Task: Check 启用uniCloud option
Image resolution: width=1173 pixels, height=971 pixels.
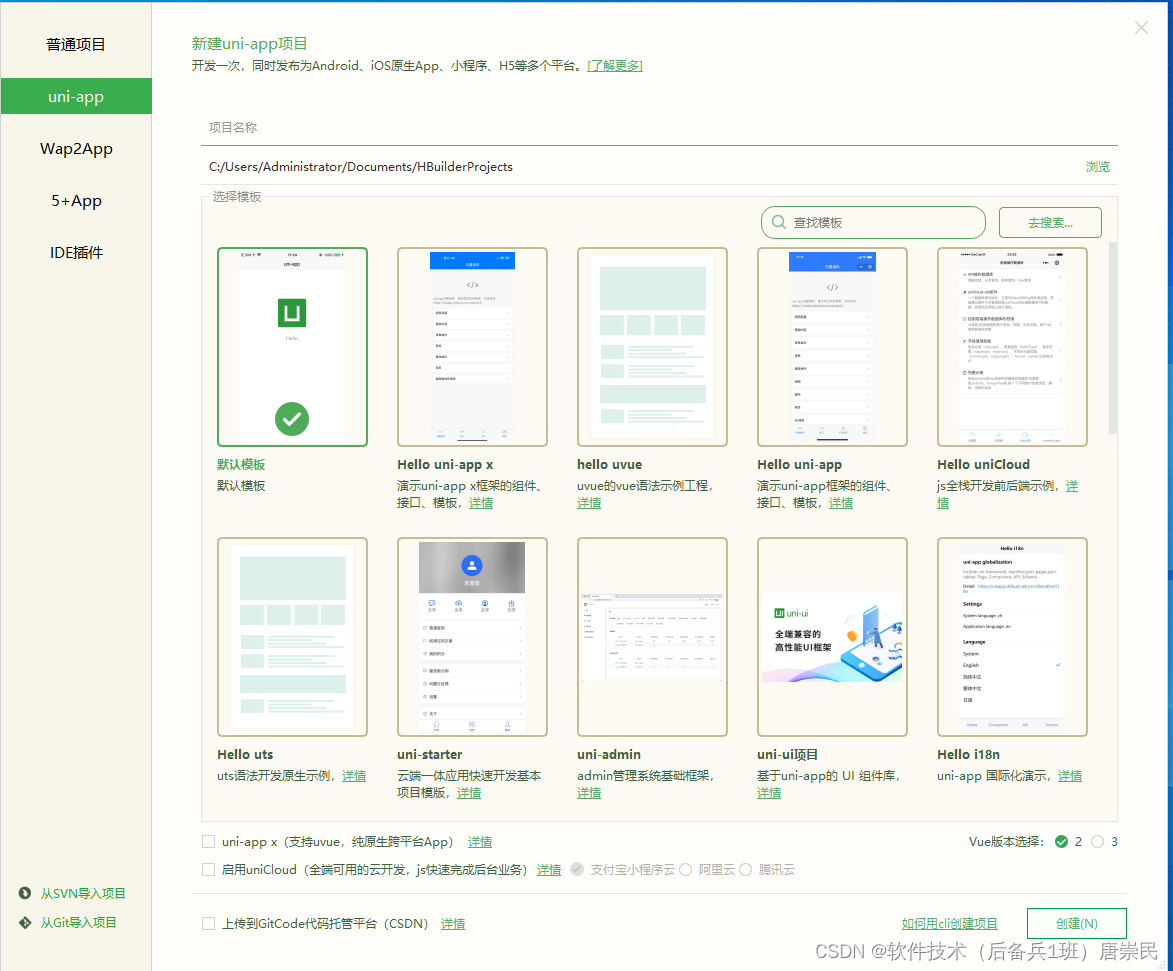Action: (209, 870)
